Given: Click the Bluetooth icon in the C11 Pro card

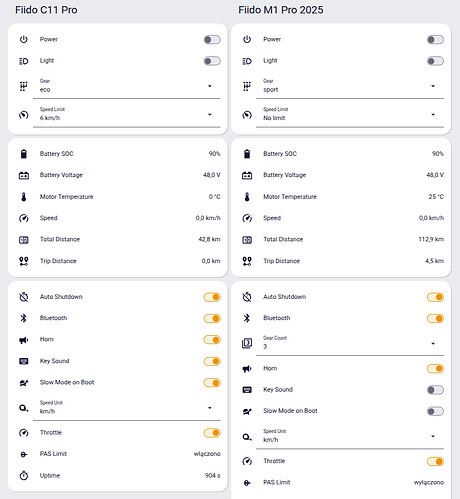Looking at the screenshot, I should pyautogui.click(x=24, y=318).
